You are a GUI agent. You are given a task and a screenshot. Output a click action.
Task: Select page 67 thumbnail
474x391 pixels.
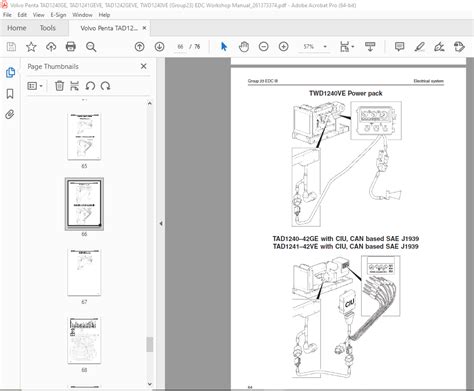(84, 272)
